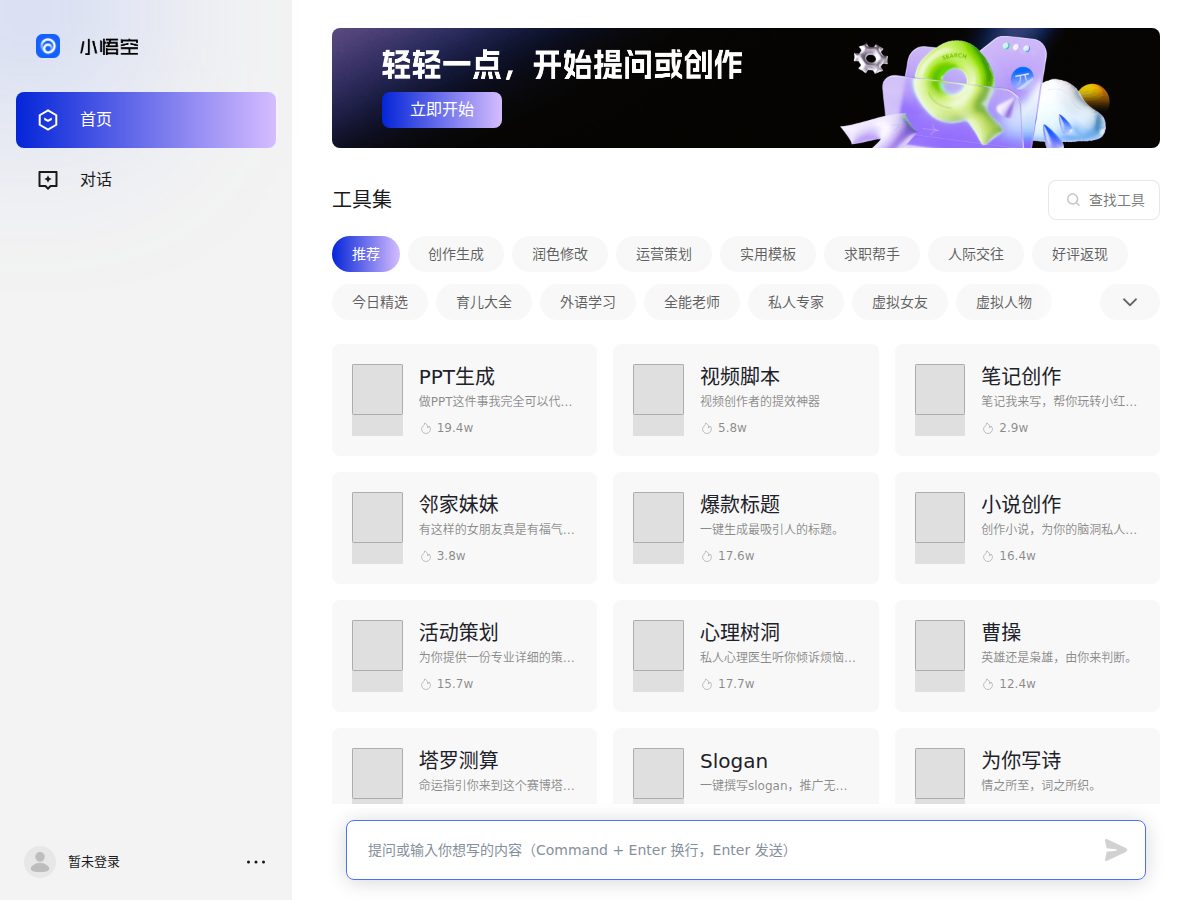This screenshot has width=1200, height=900.
Task: Select the 外语学习 category tab
Action: 588,302
